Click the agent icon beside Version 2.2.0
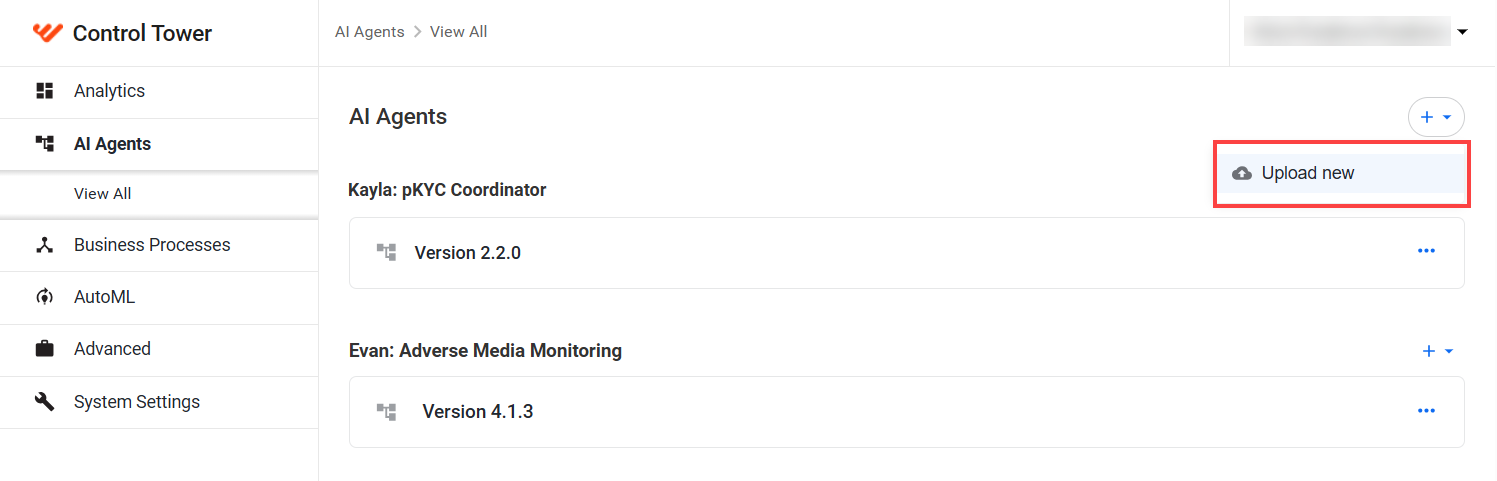The width and height of the screenshot is (1497, 481). (x=387, y=253)
